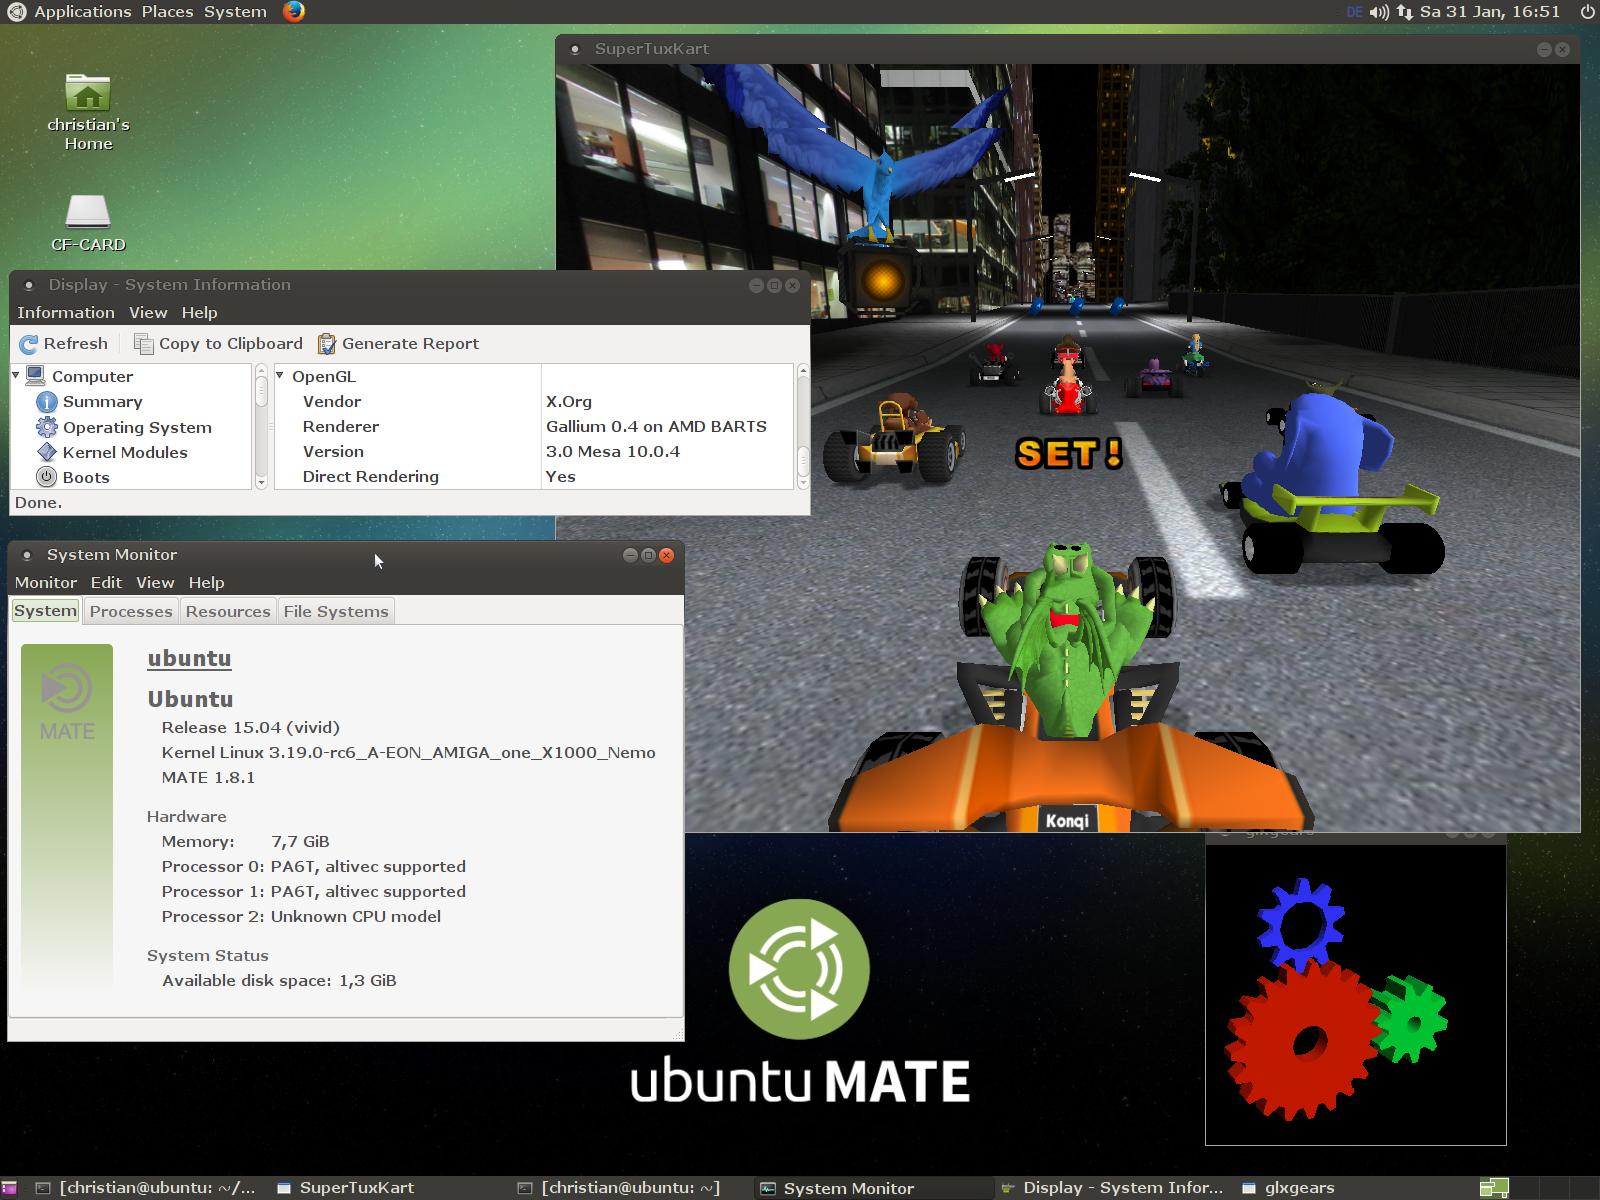Click the ubuntu hostname link
Screen dimensions: 1600x1200
point(189,658)
